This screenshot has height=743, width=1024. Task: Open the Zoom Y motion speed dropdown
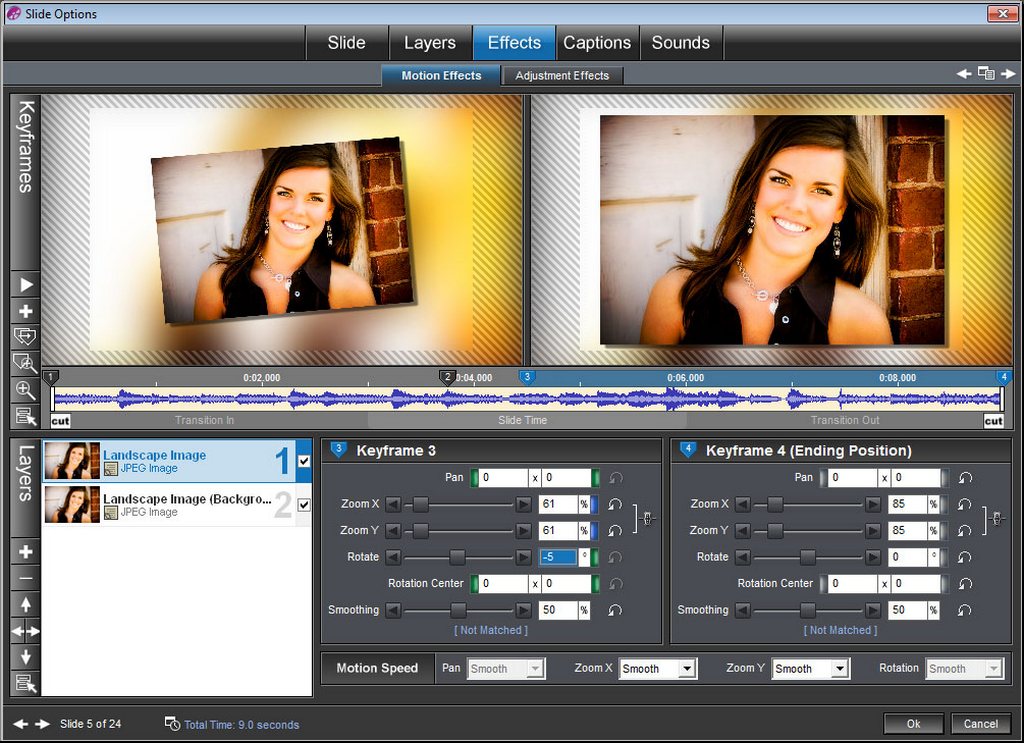(x=810, y=669)
